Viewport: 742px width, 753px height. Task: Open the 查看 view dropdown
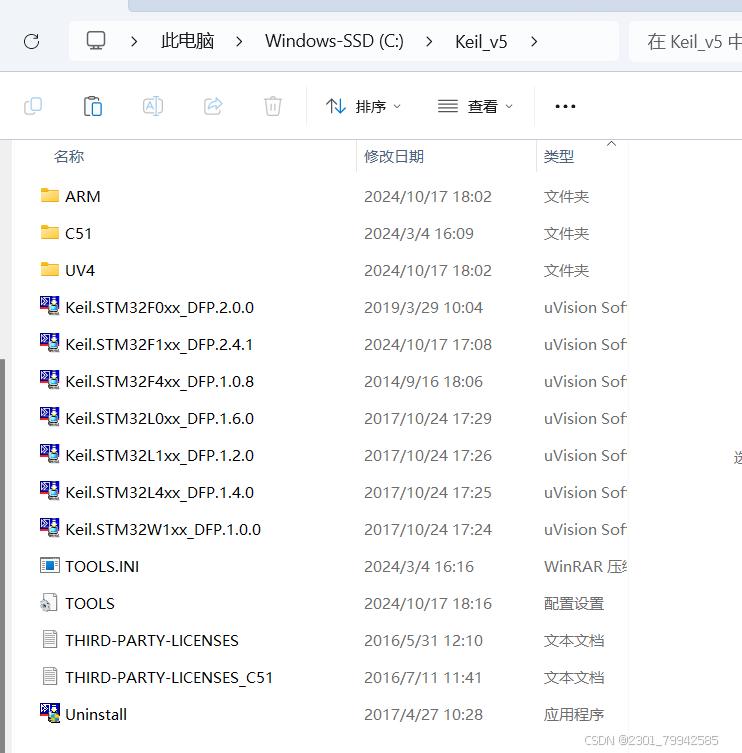(475, 106)
